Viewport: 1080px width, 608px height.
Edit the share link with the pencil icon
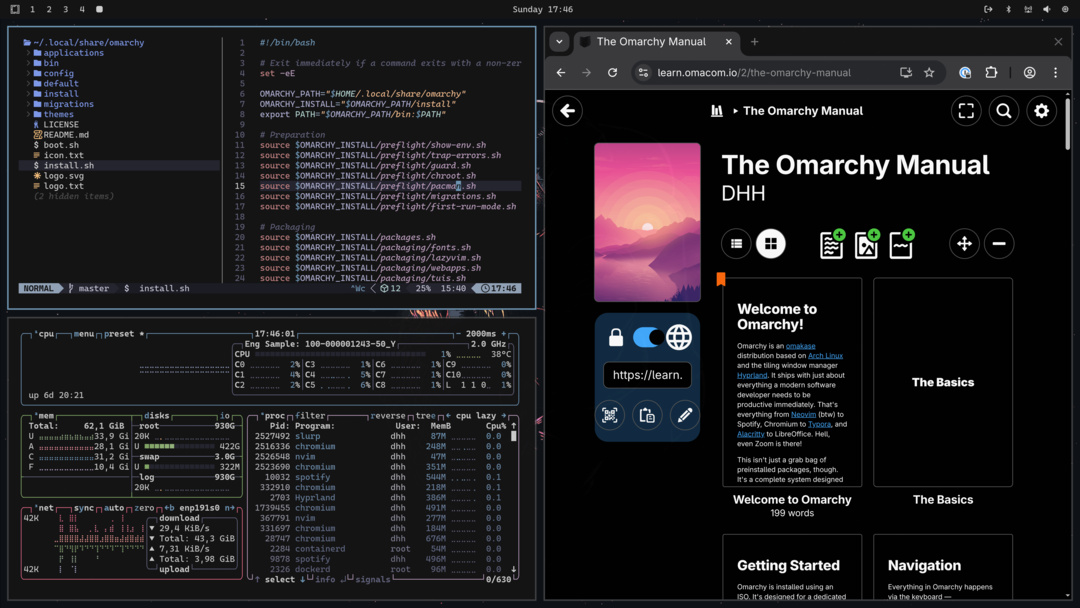pos(684,416)
